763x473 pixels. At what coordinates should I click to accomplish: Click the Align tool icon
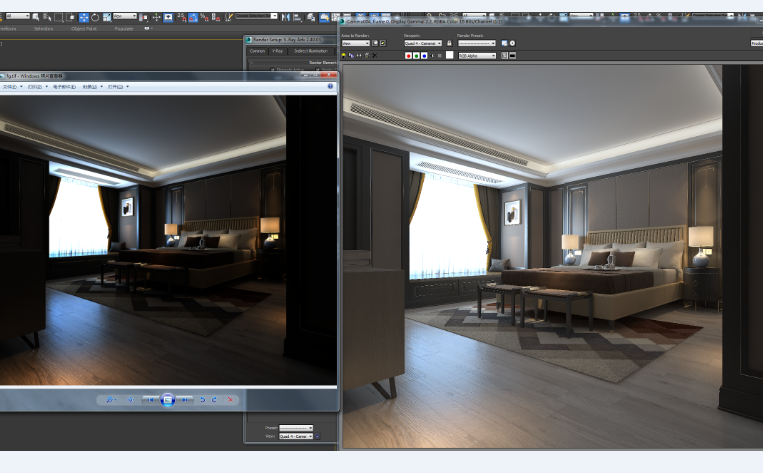click(x=297, y=18)
